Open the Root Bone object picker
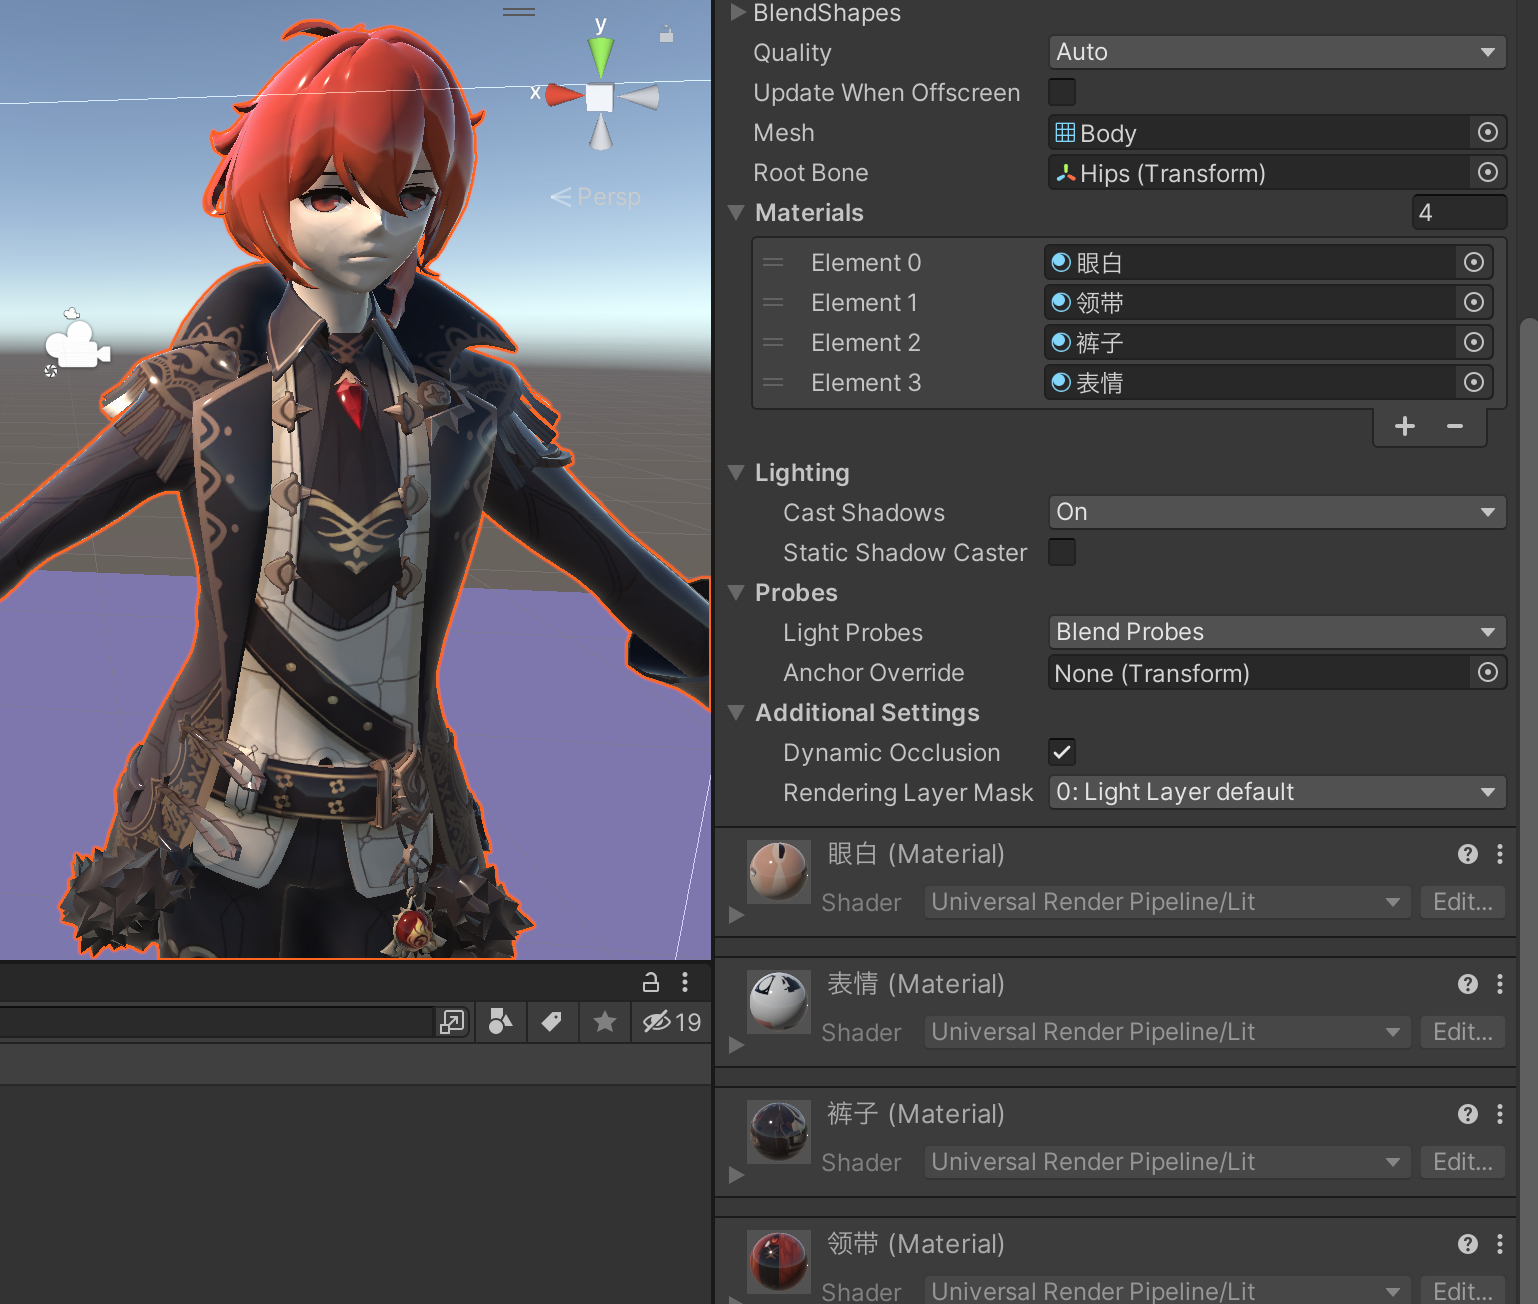The width and height of the screenshot is (1538, 1304). 1487,173
